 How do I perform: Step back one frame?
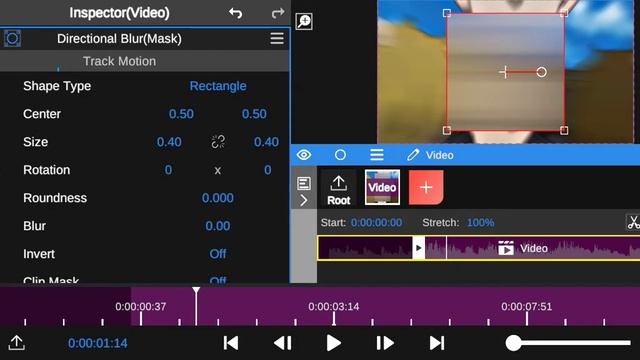[x=282, y=343]
